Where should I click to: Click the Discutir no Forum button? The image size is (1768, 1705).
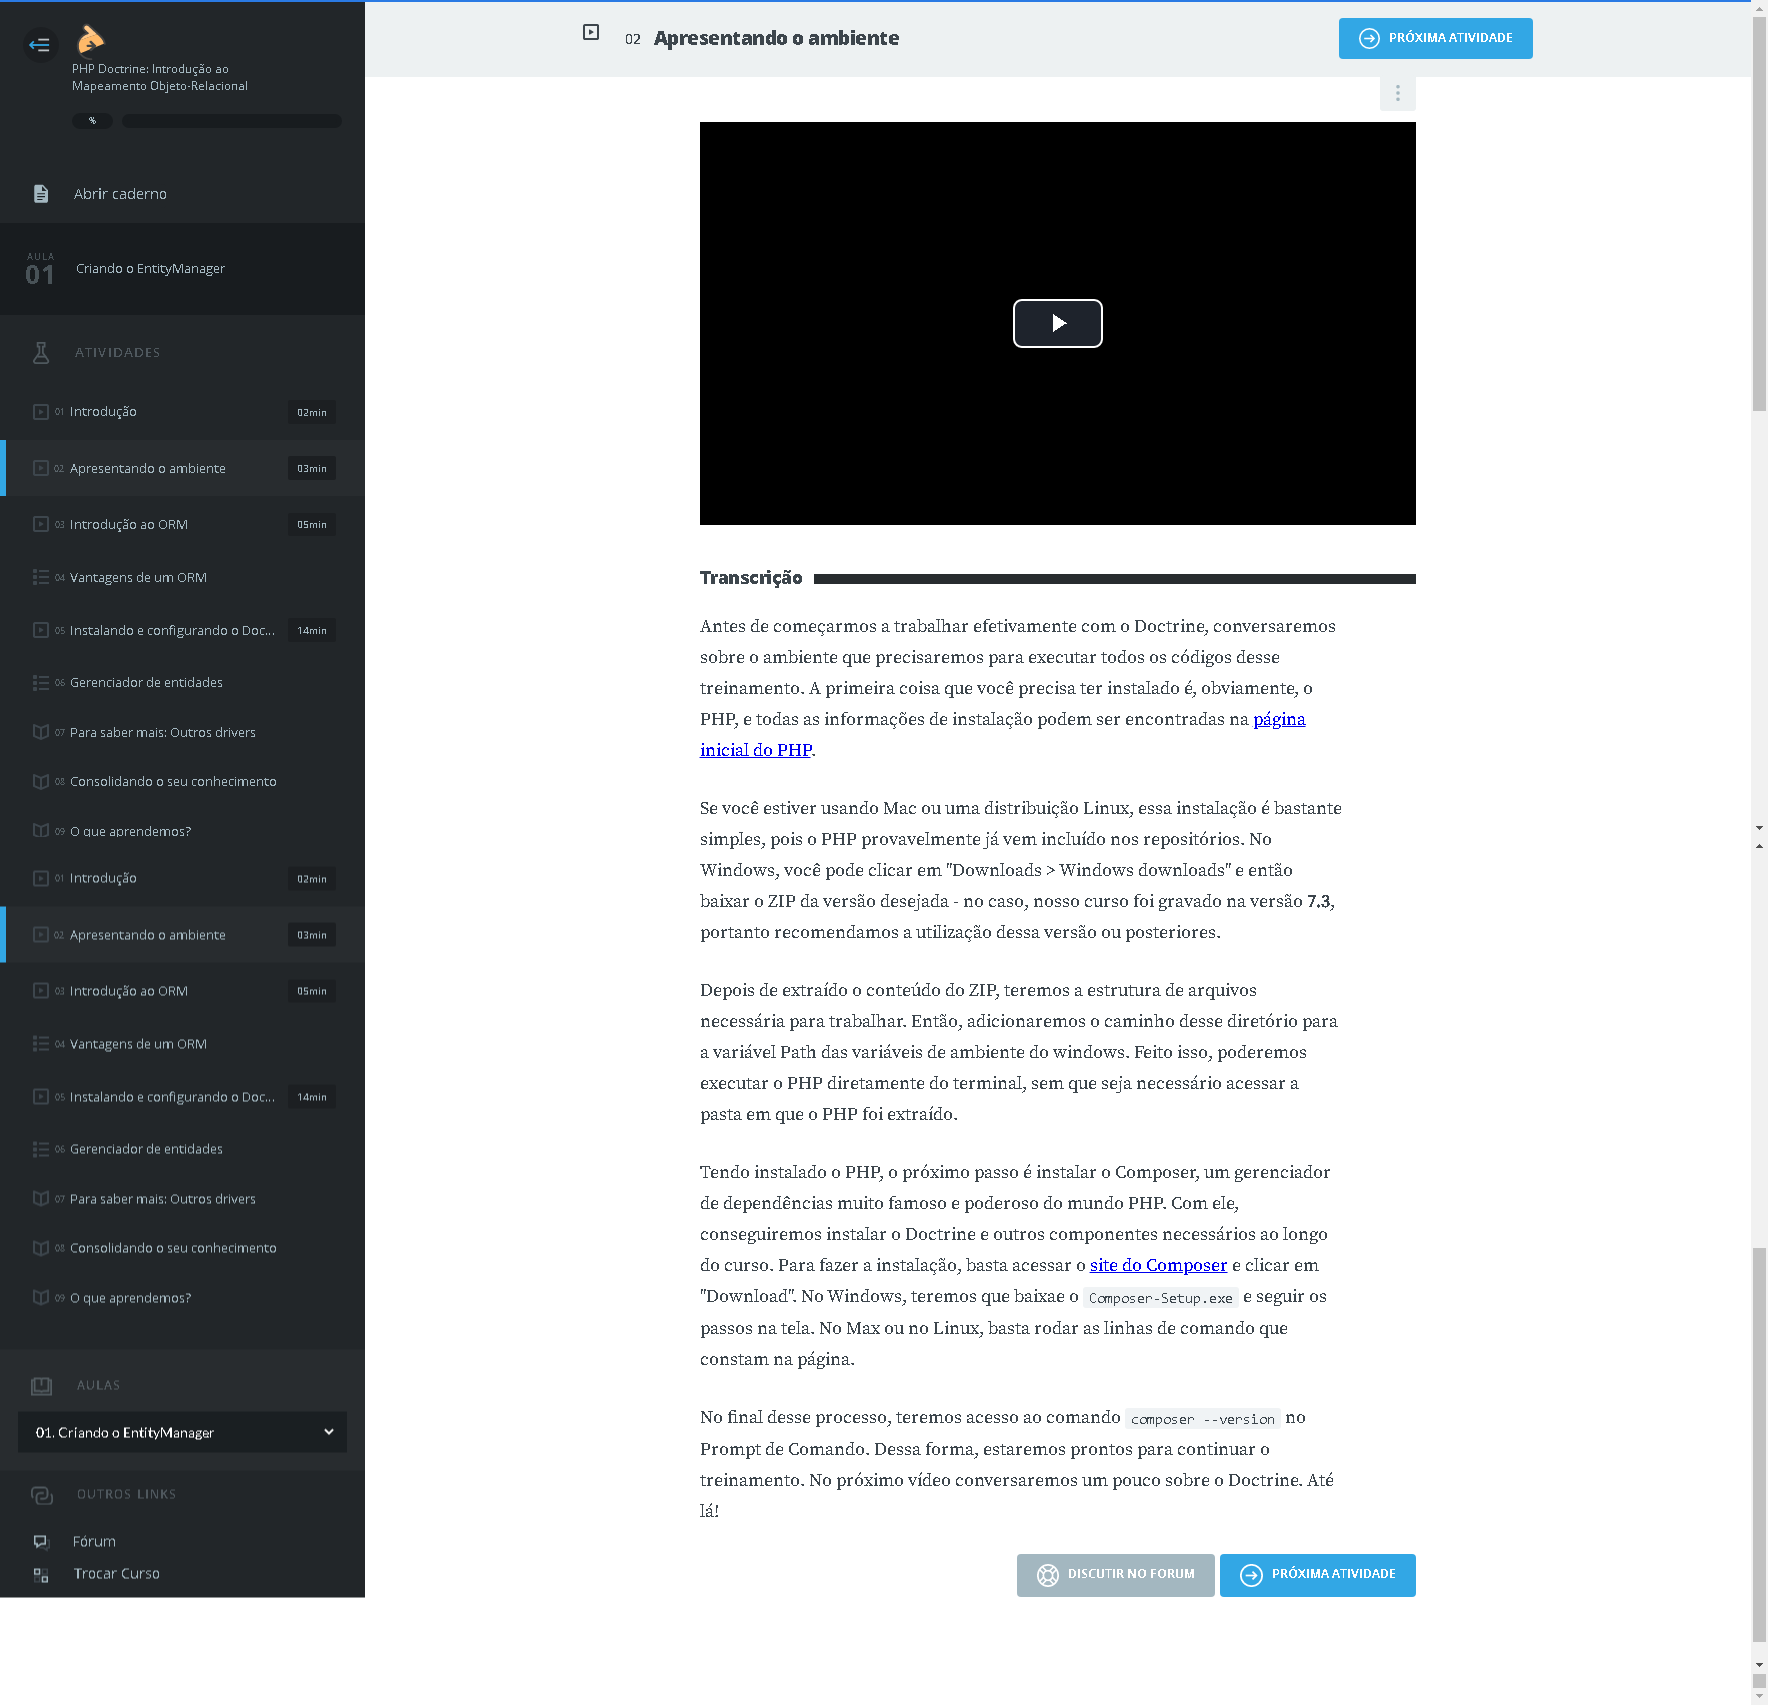[1115, 1574]
